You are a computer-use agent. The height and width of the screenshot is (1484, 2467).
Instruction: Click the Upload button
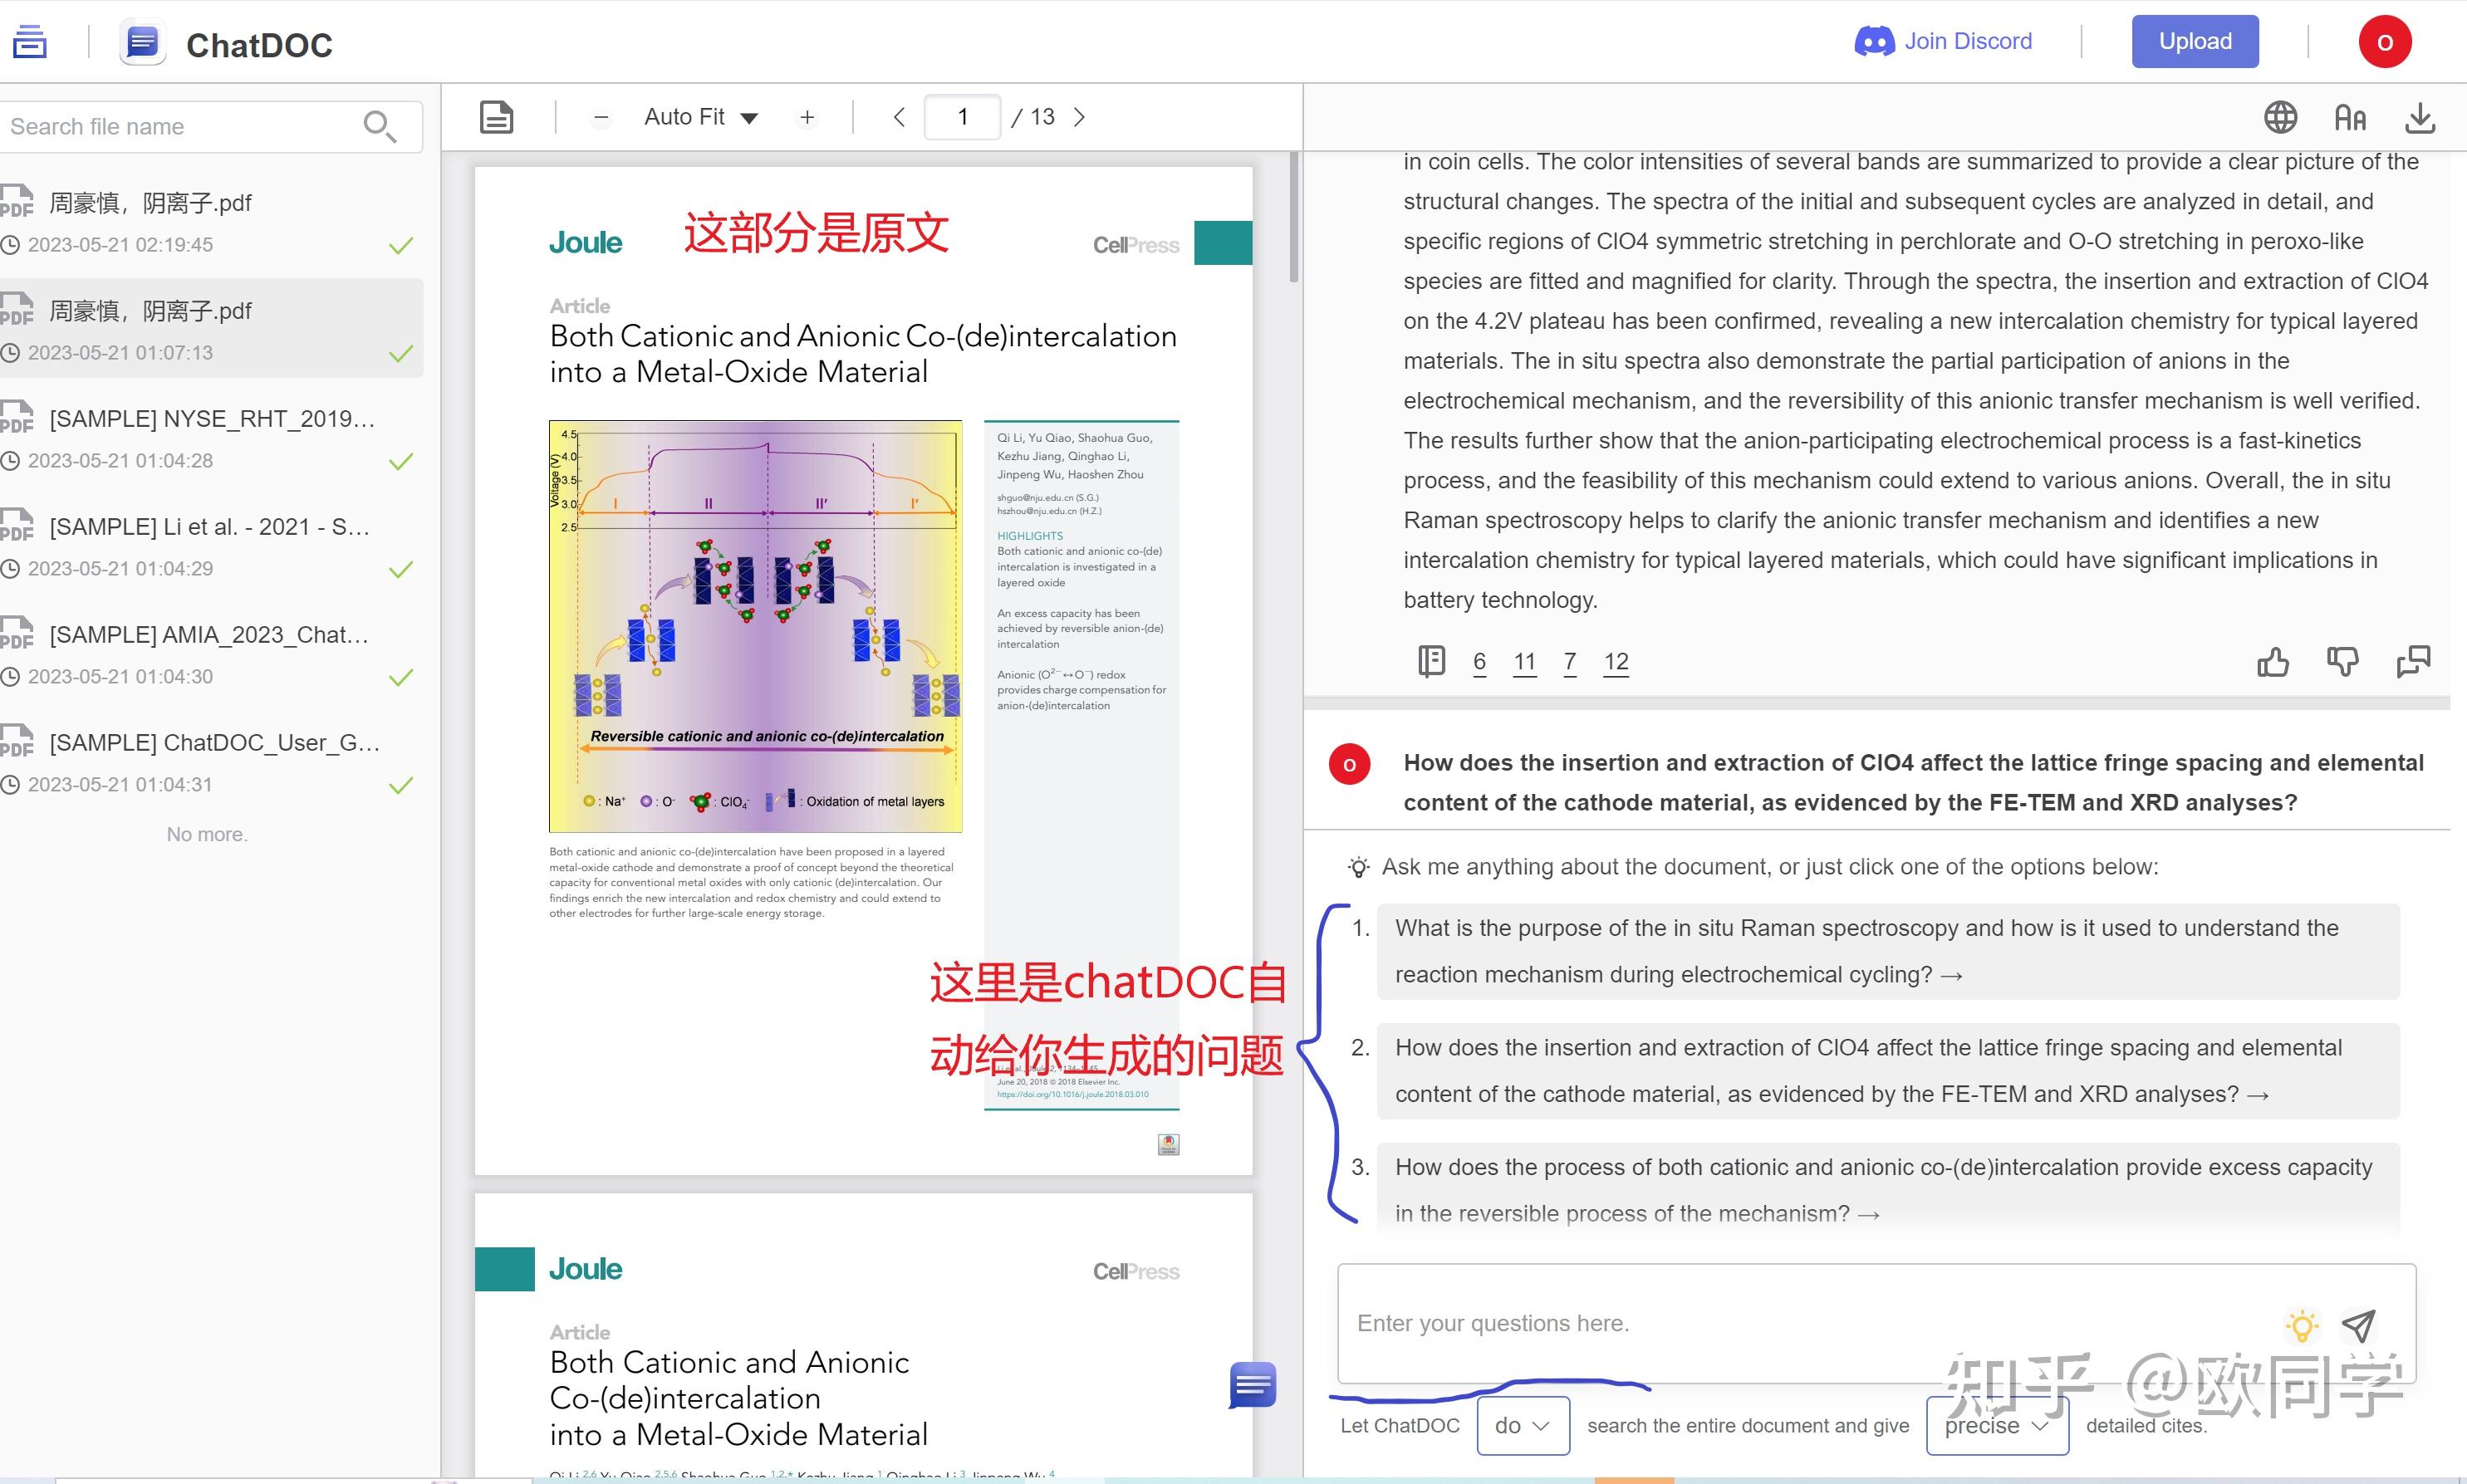tap(2194, 42)
